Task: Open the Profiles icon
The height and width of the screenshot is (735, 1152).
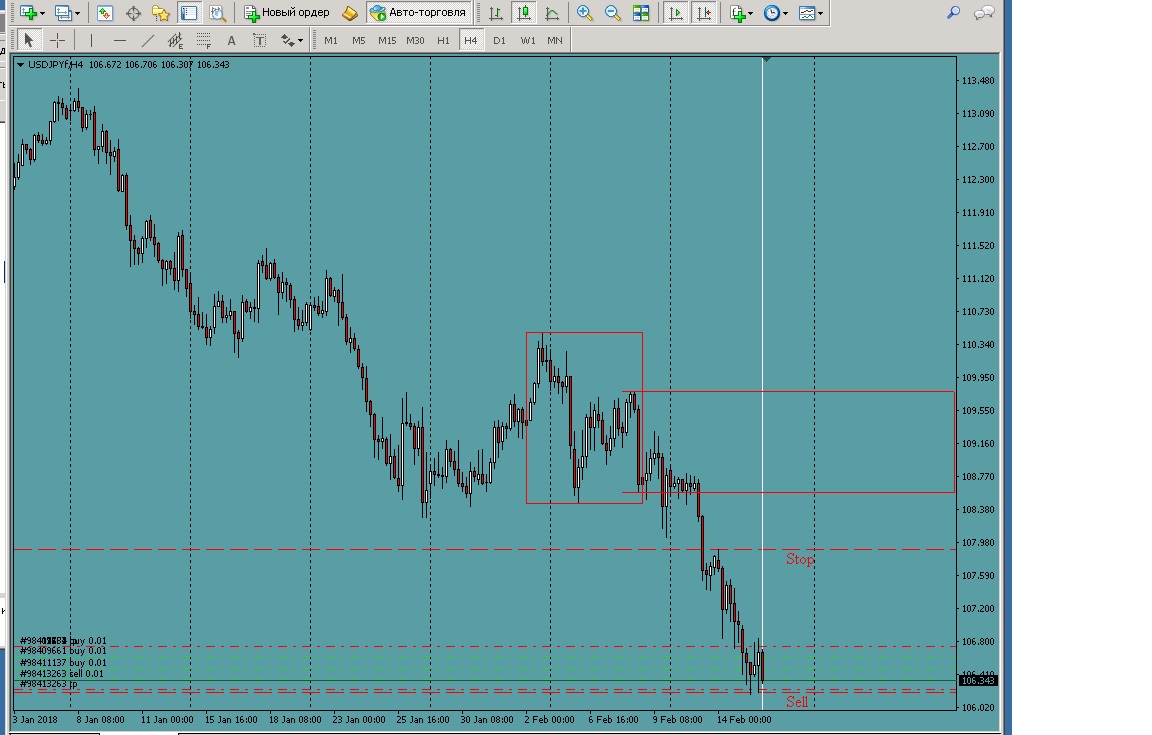Action: [x=63, y=12]
